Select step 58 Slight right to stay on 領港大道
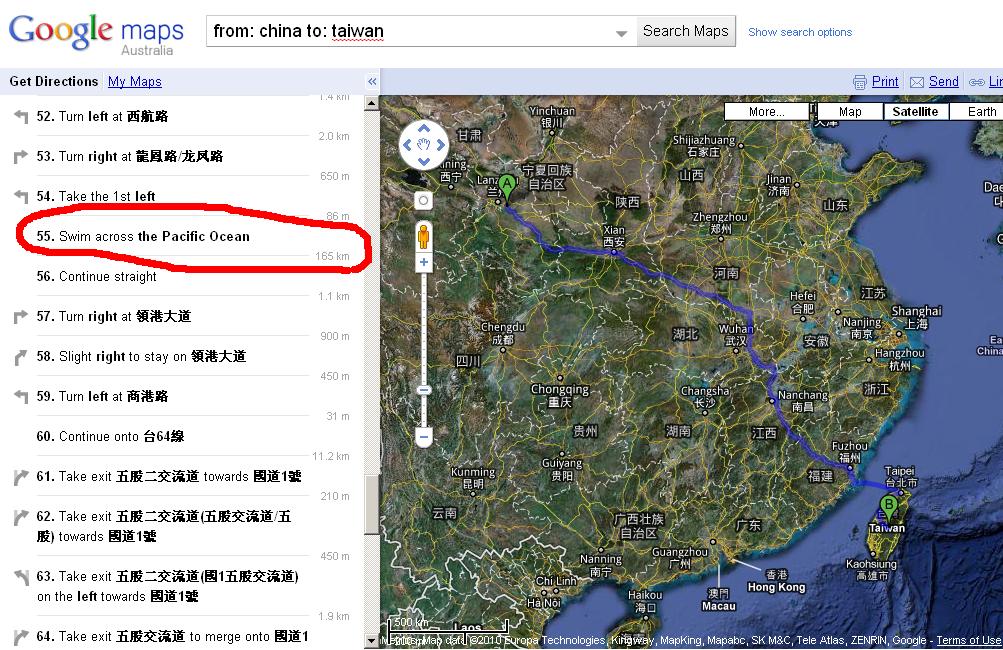 click(x=141, y=356)
